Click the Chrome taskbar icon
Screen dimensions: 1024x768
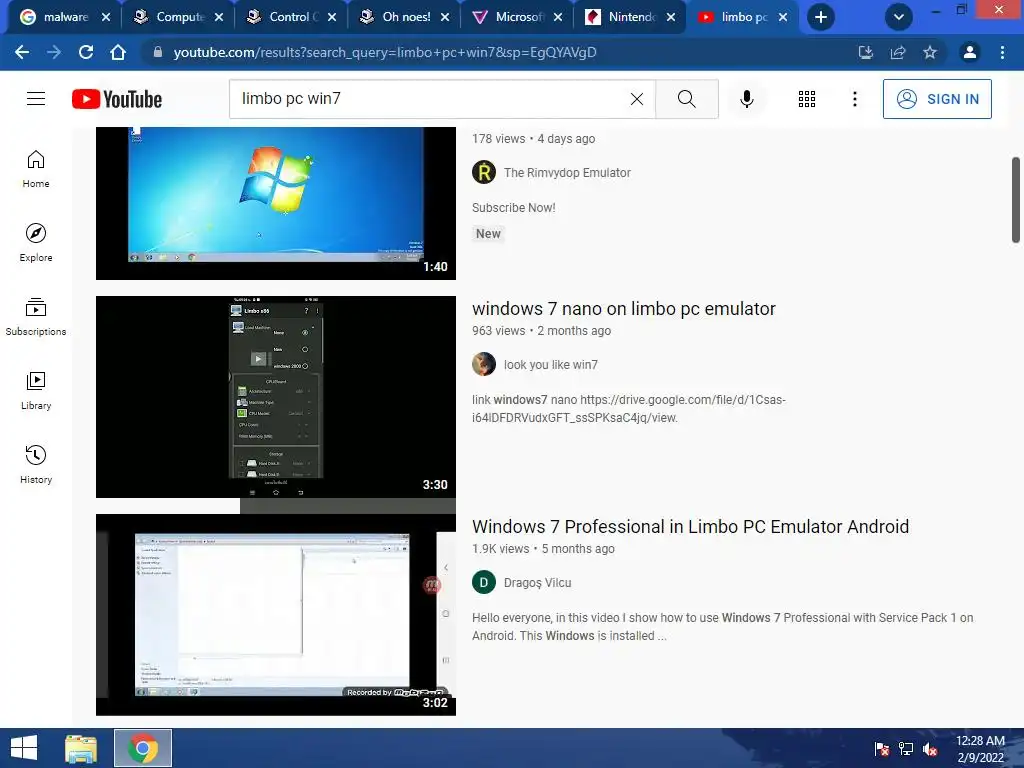click(x=143, y=748)
